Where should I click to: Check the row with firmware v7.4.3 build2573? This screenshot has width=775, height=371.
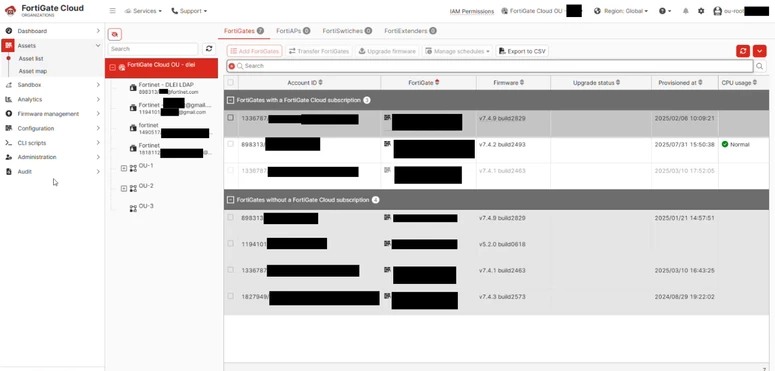pyautogui.click(x=230, y=296)
